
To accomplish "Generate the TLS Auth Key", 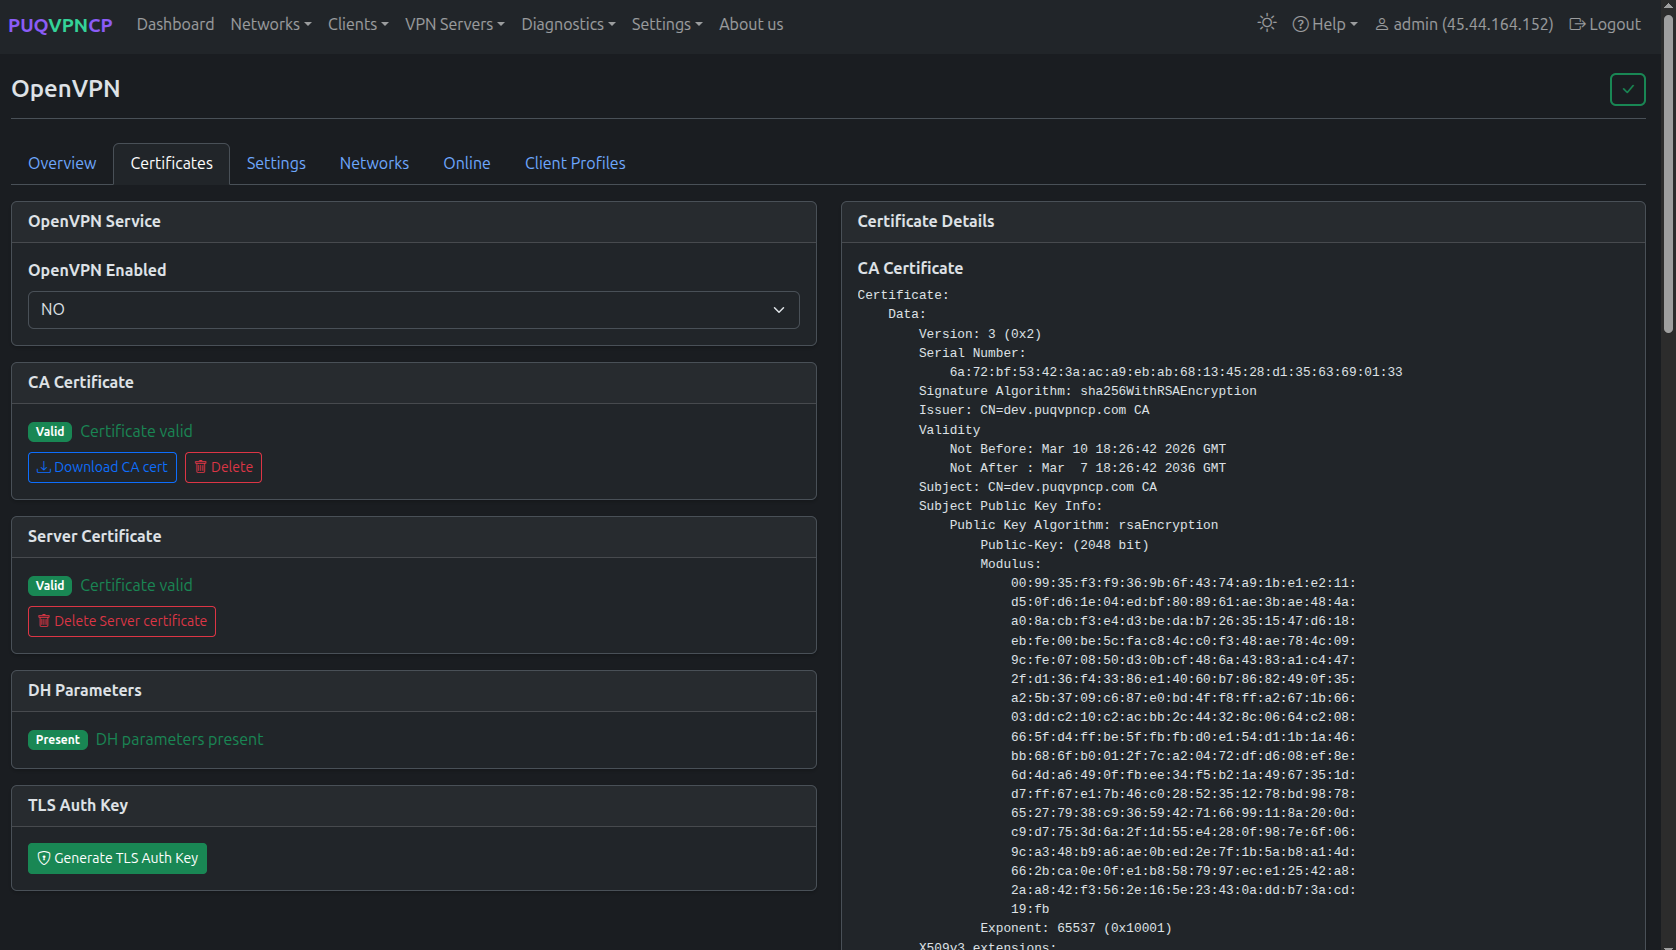I will tap(117, 858).
